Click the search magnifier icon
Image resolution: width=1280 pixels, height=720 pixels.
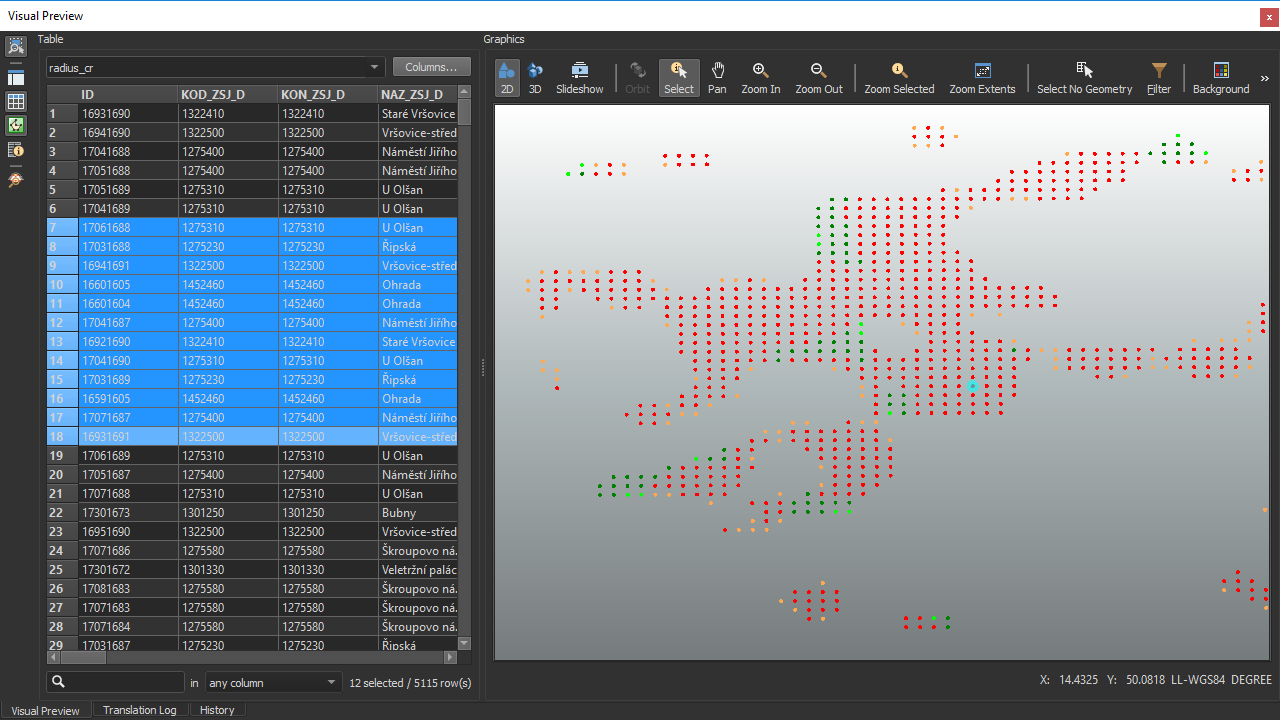click(58, 682)
